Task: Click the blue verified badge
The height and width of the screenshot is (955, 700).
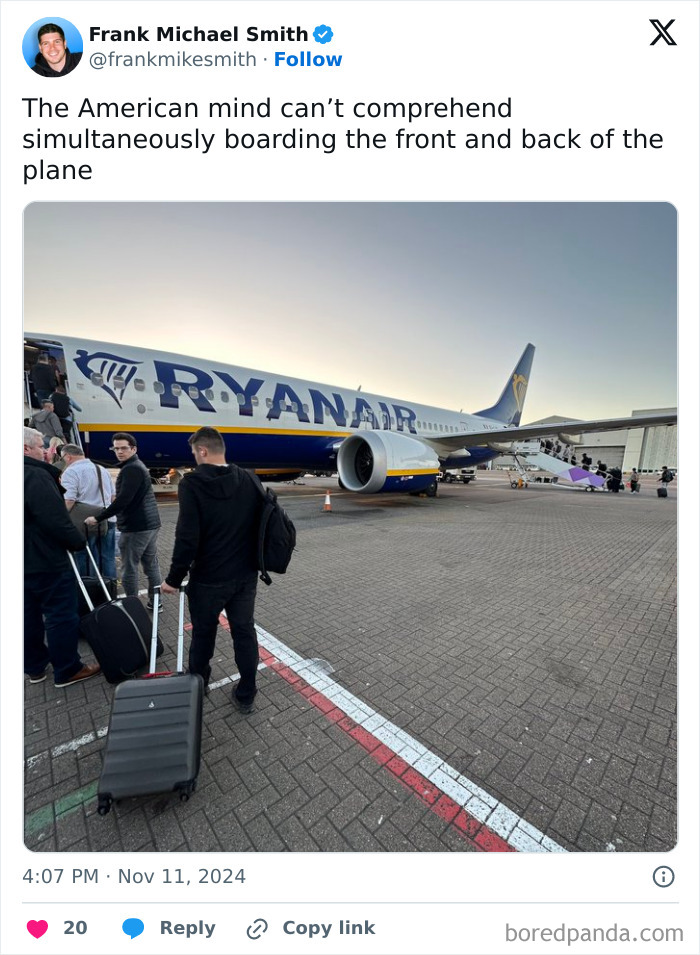Action: click(x=323, y=34)
